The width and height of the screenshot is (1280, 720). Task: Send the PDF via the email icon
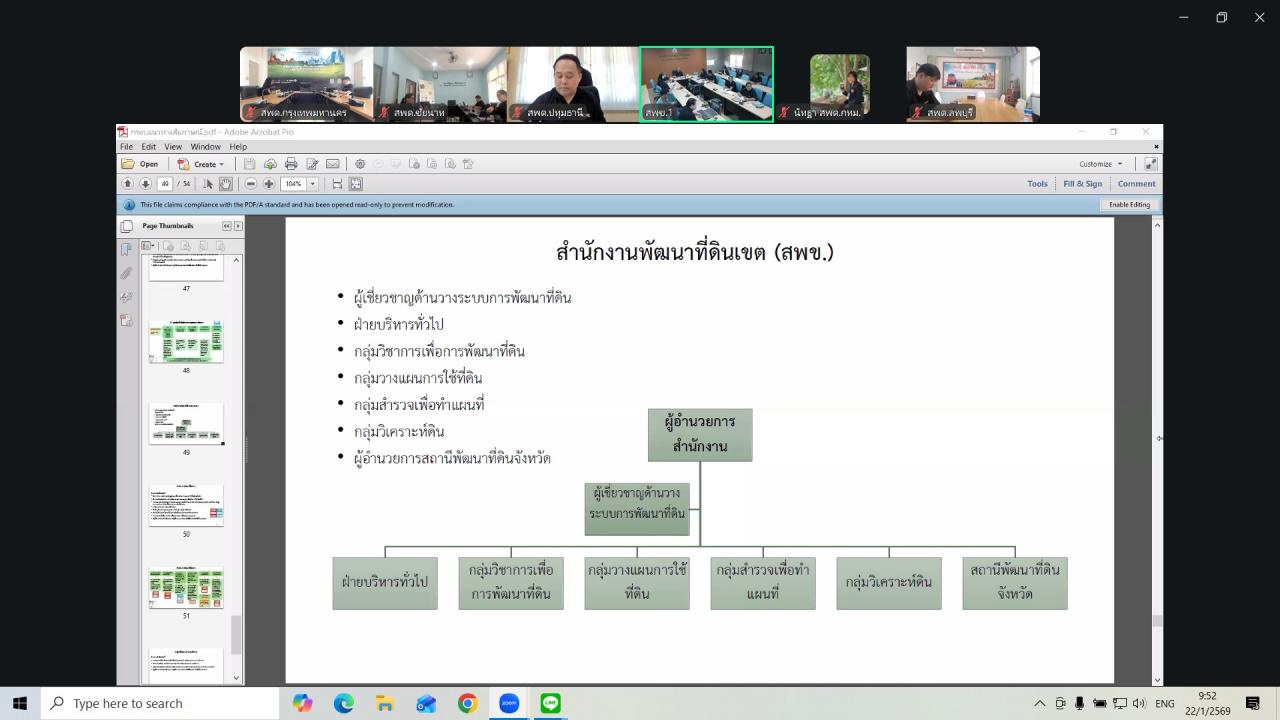[333, 164]
